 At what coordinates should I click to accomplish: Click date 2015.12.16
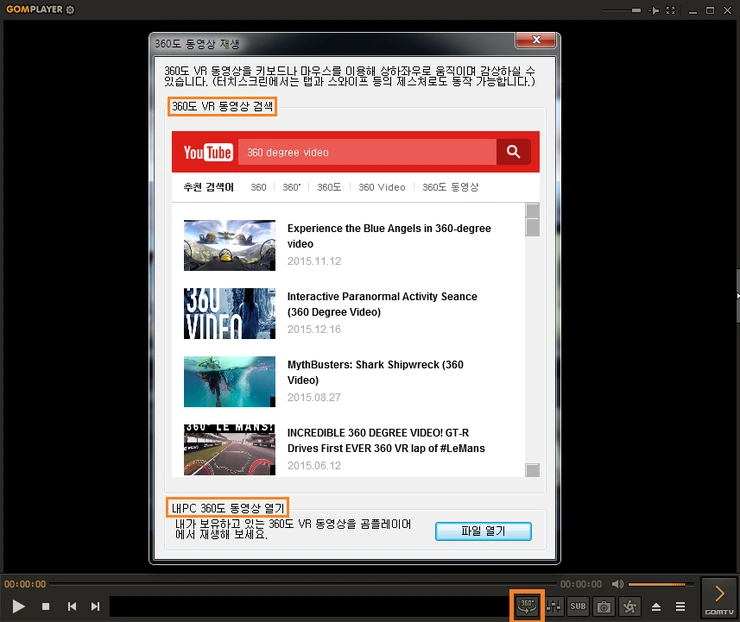click(x=314, y=329)
